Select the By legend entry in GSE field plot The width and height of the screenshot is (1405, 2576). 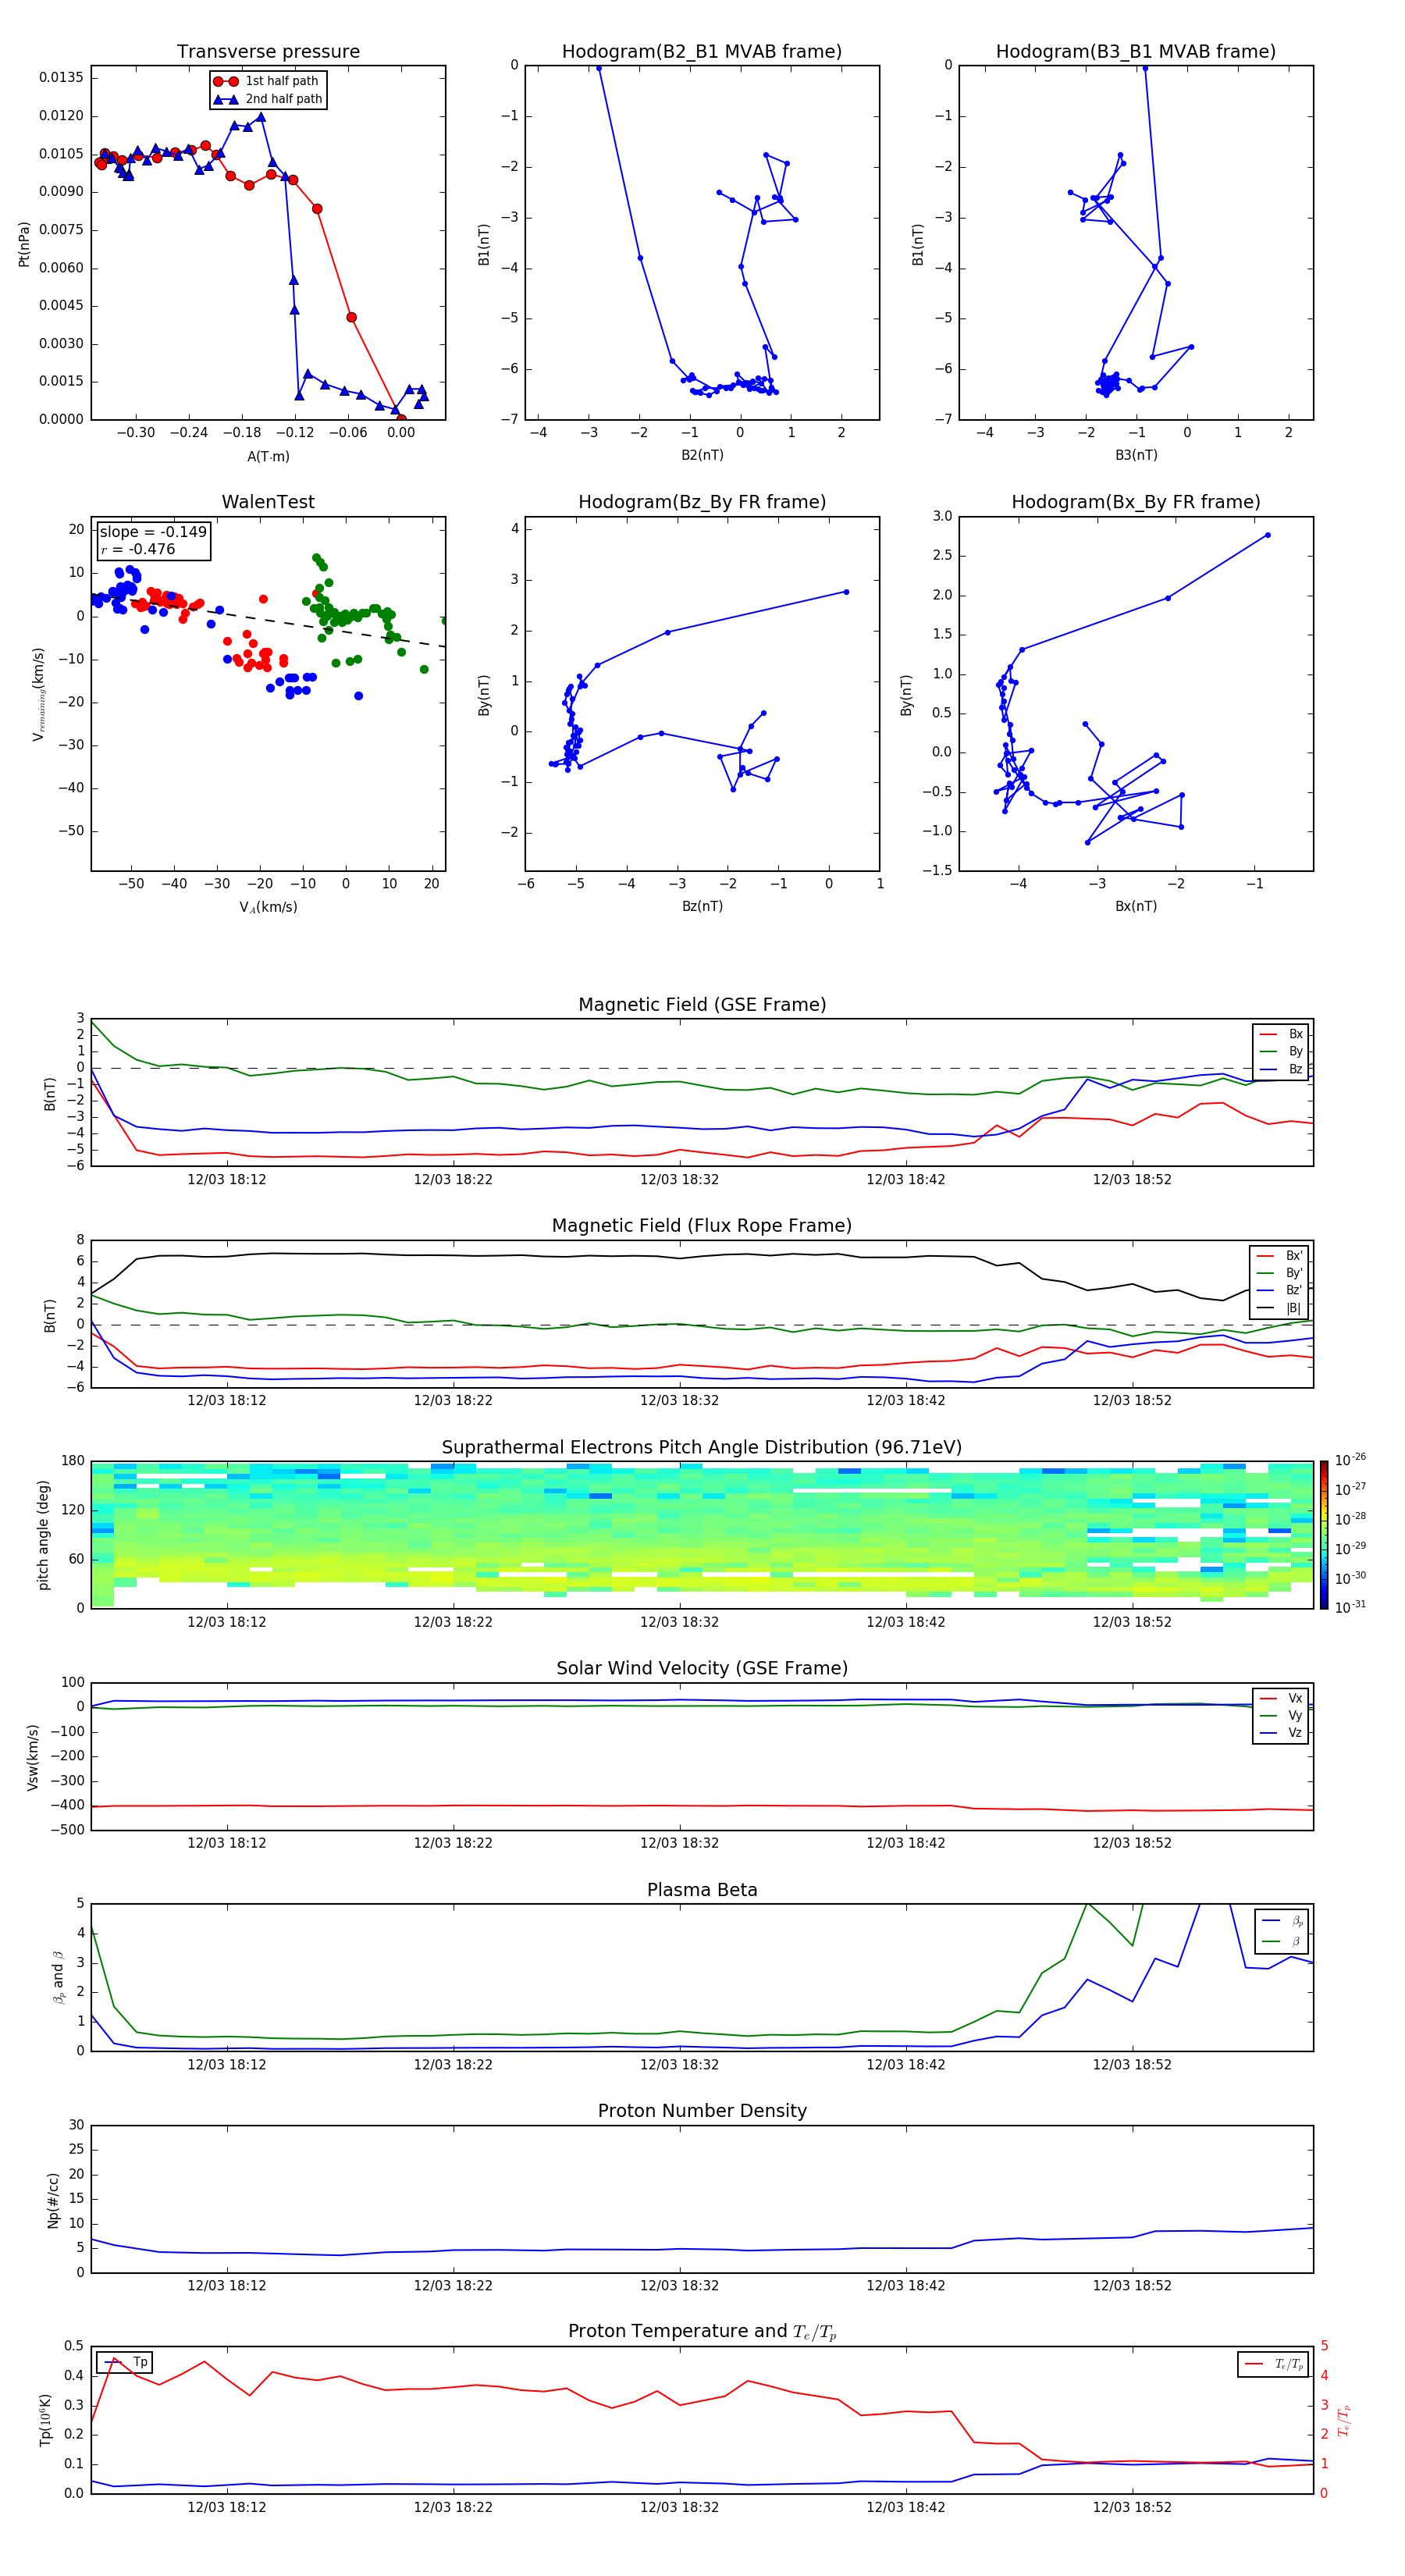pos(1281,1051)
